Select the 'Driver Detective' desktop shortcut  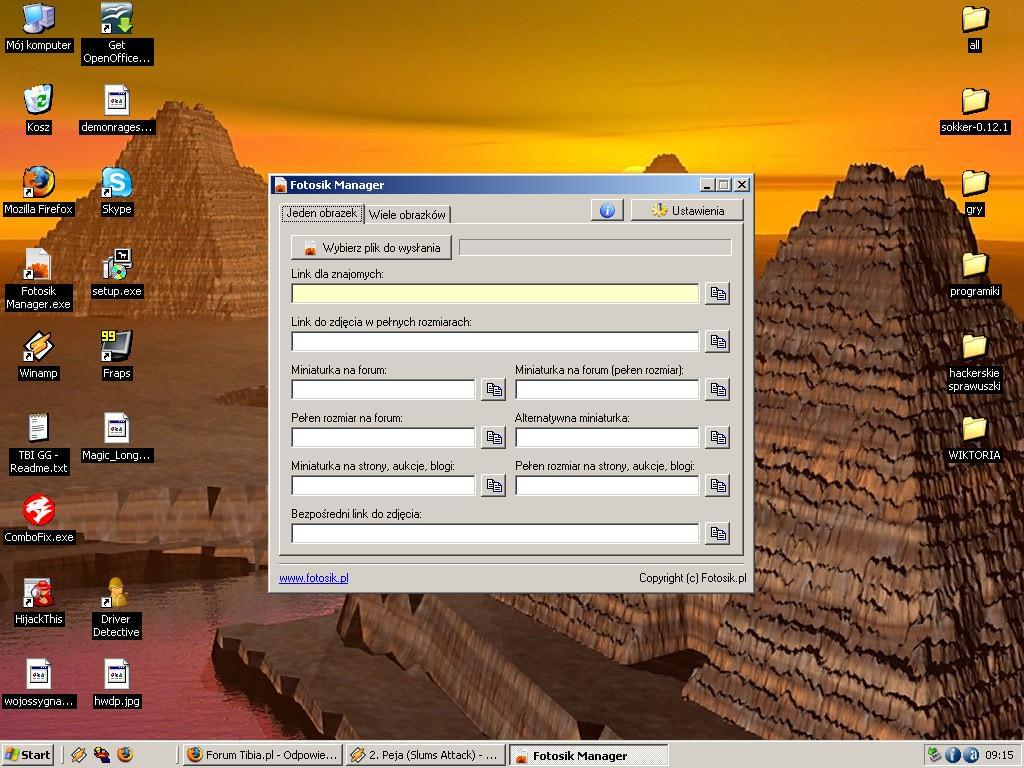[x=116, y=607]
